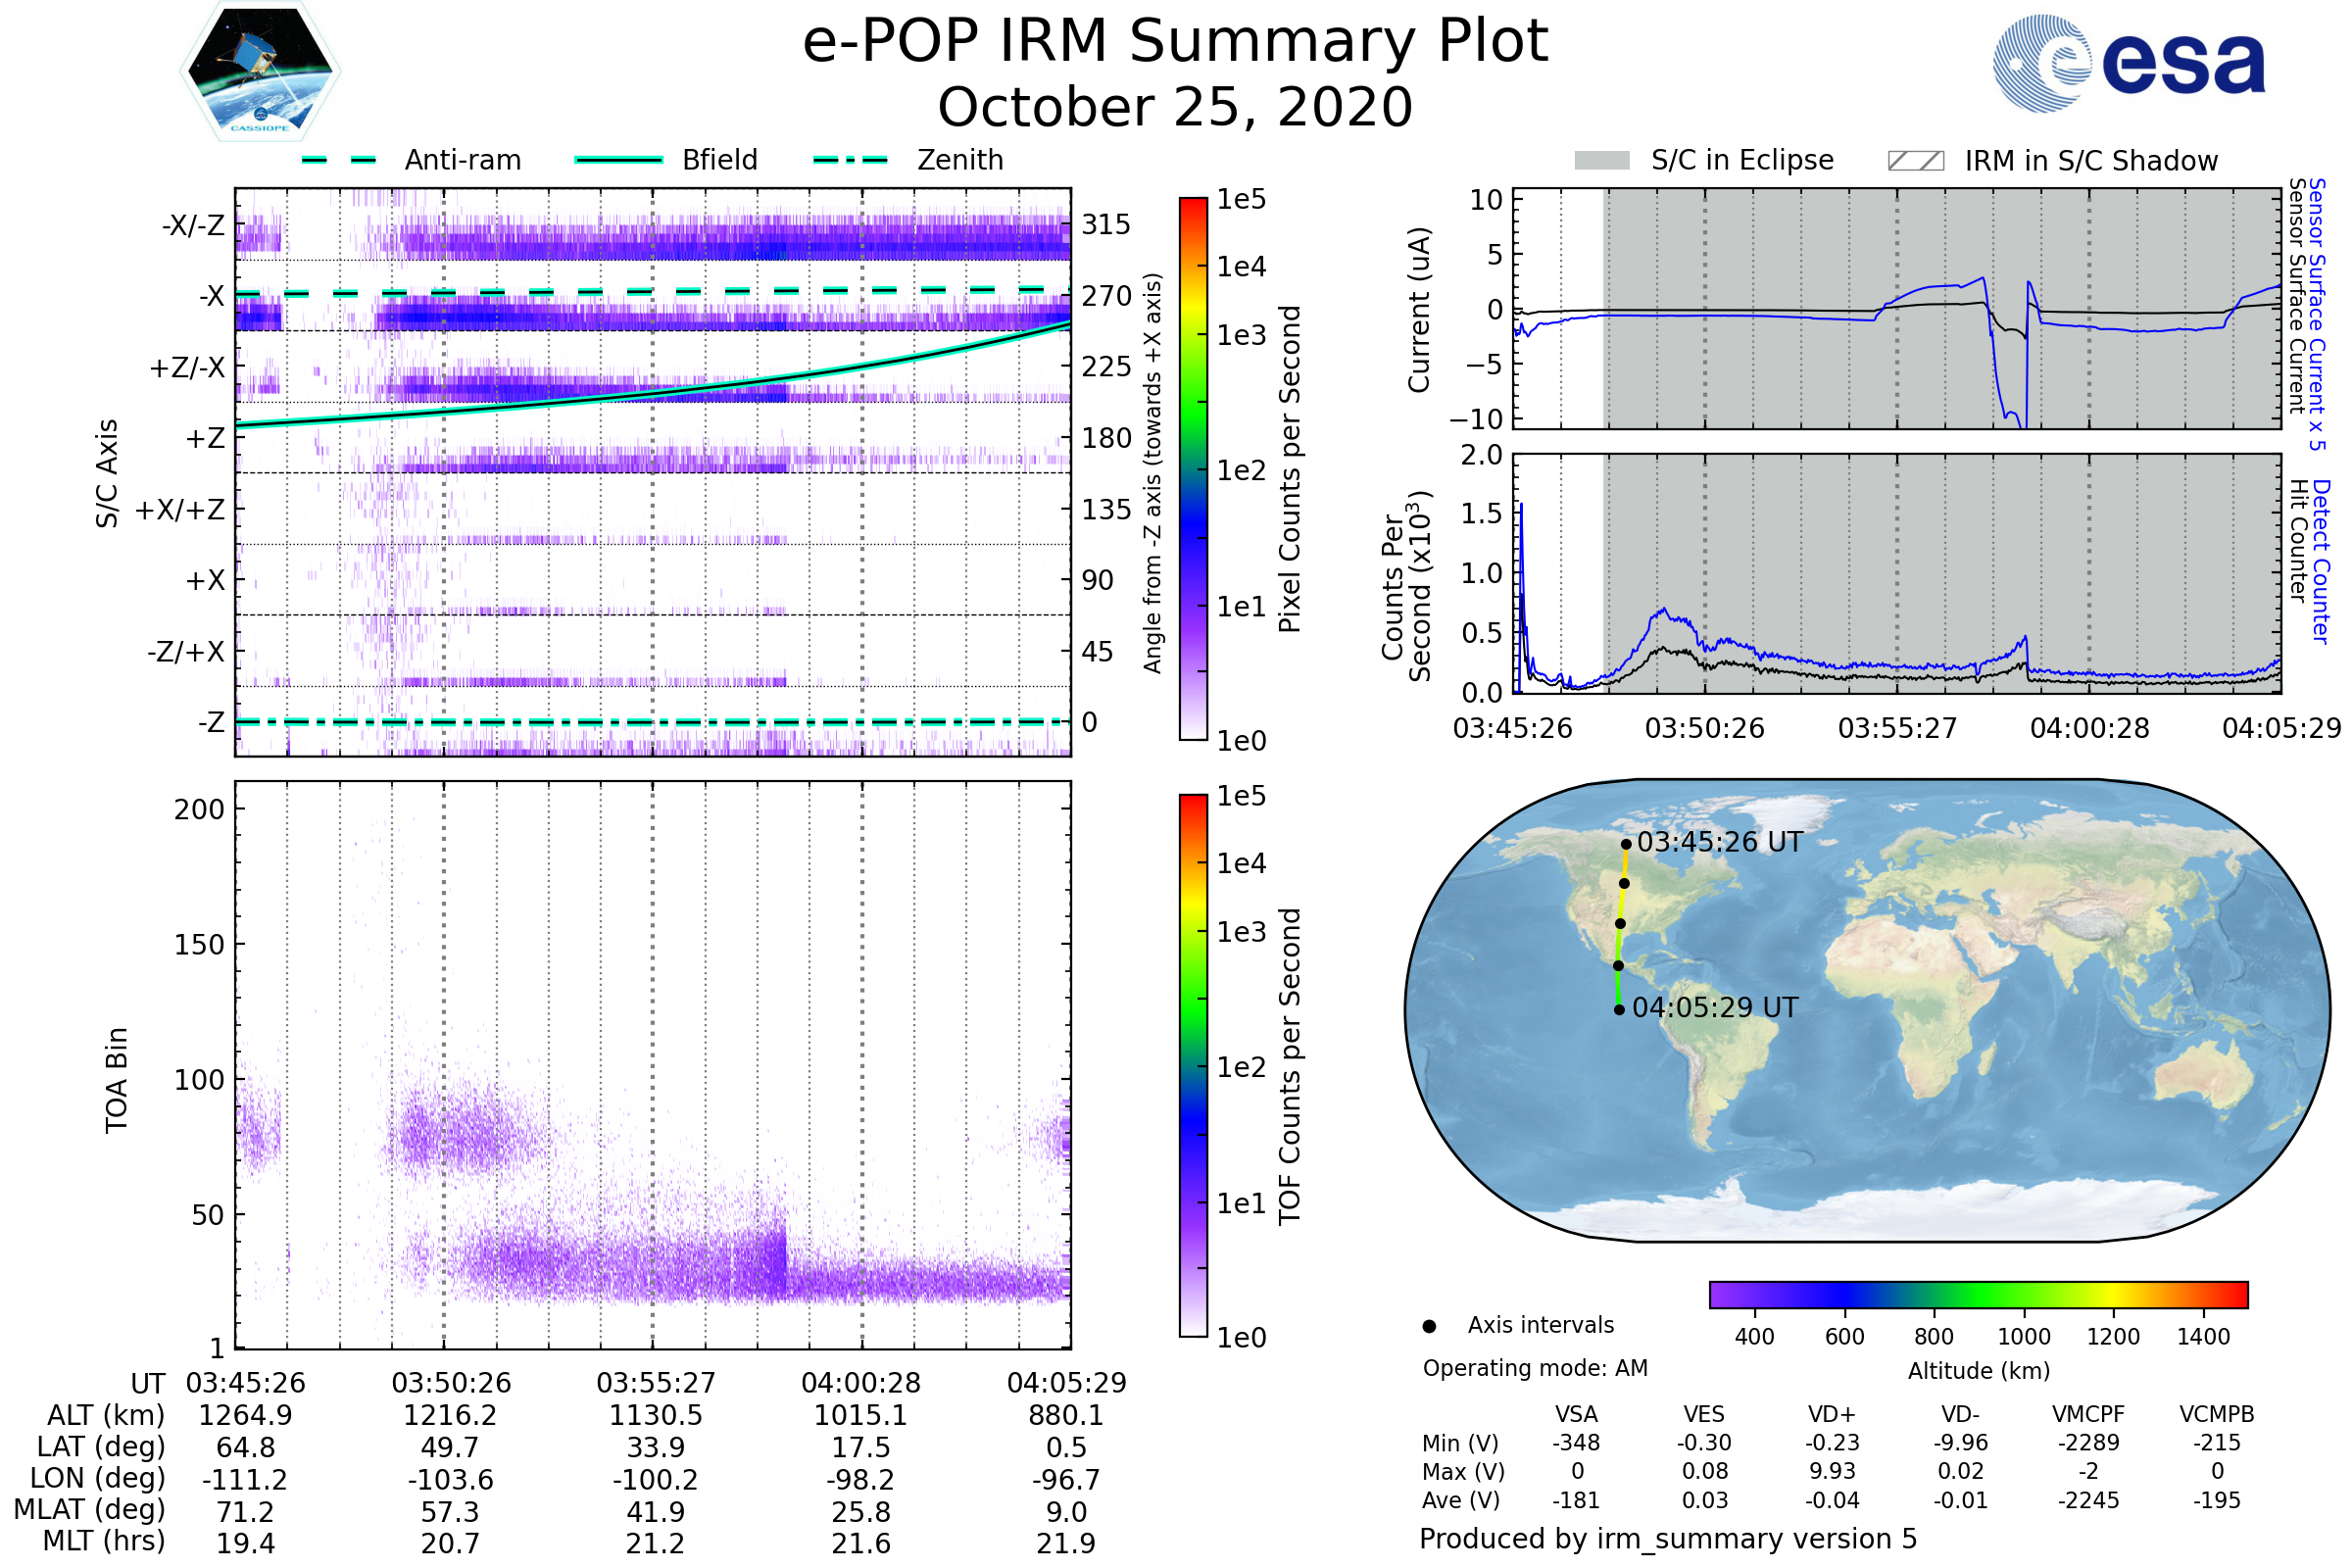This screenshot has height=1568, width=2352.
Task: Click the Pixel Counts per Second colorbar
Action: click(1193, 469)
